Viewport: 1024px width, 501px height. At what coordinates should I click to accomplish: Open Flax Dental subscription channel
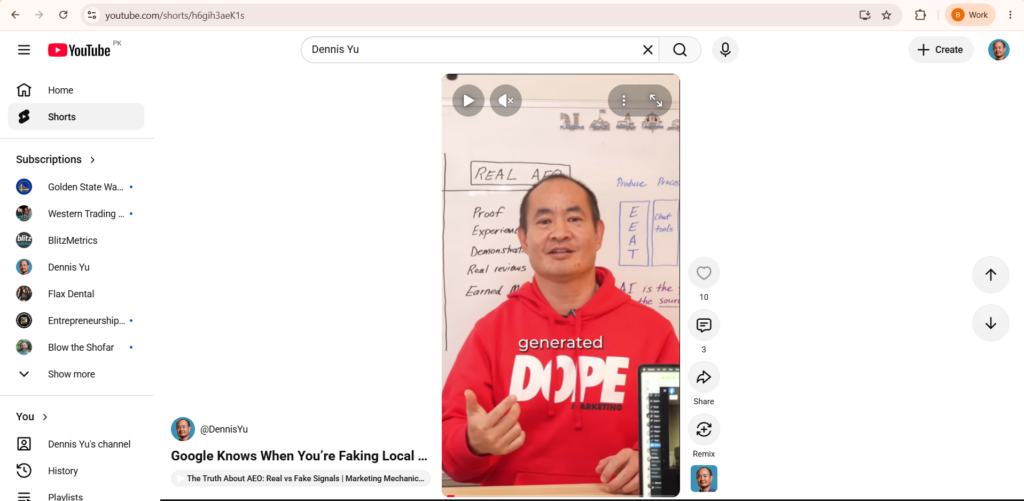pyautogui.click(x=76, y=294)
